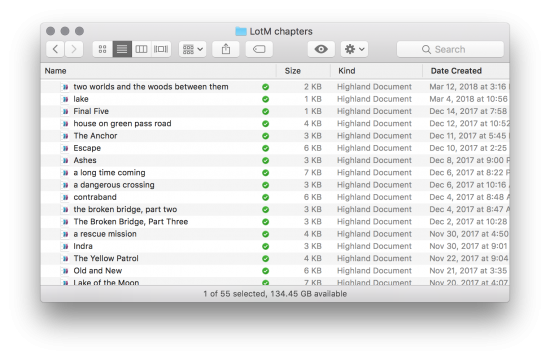The height and width of the screenshot is (360, 550).
Task: Select the 'contraband' file
Action: click(275, 197)
